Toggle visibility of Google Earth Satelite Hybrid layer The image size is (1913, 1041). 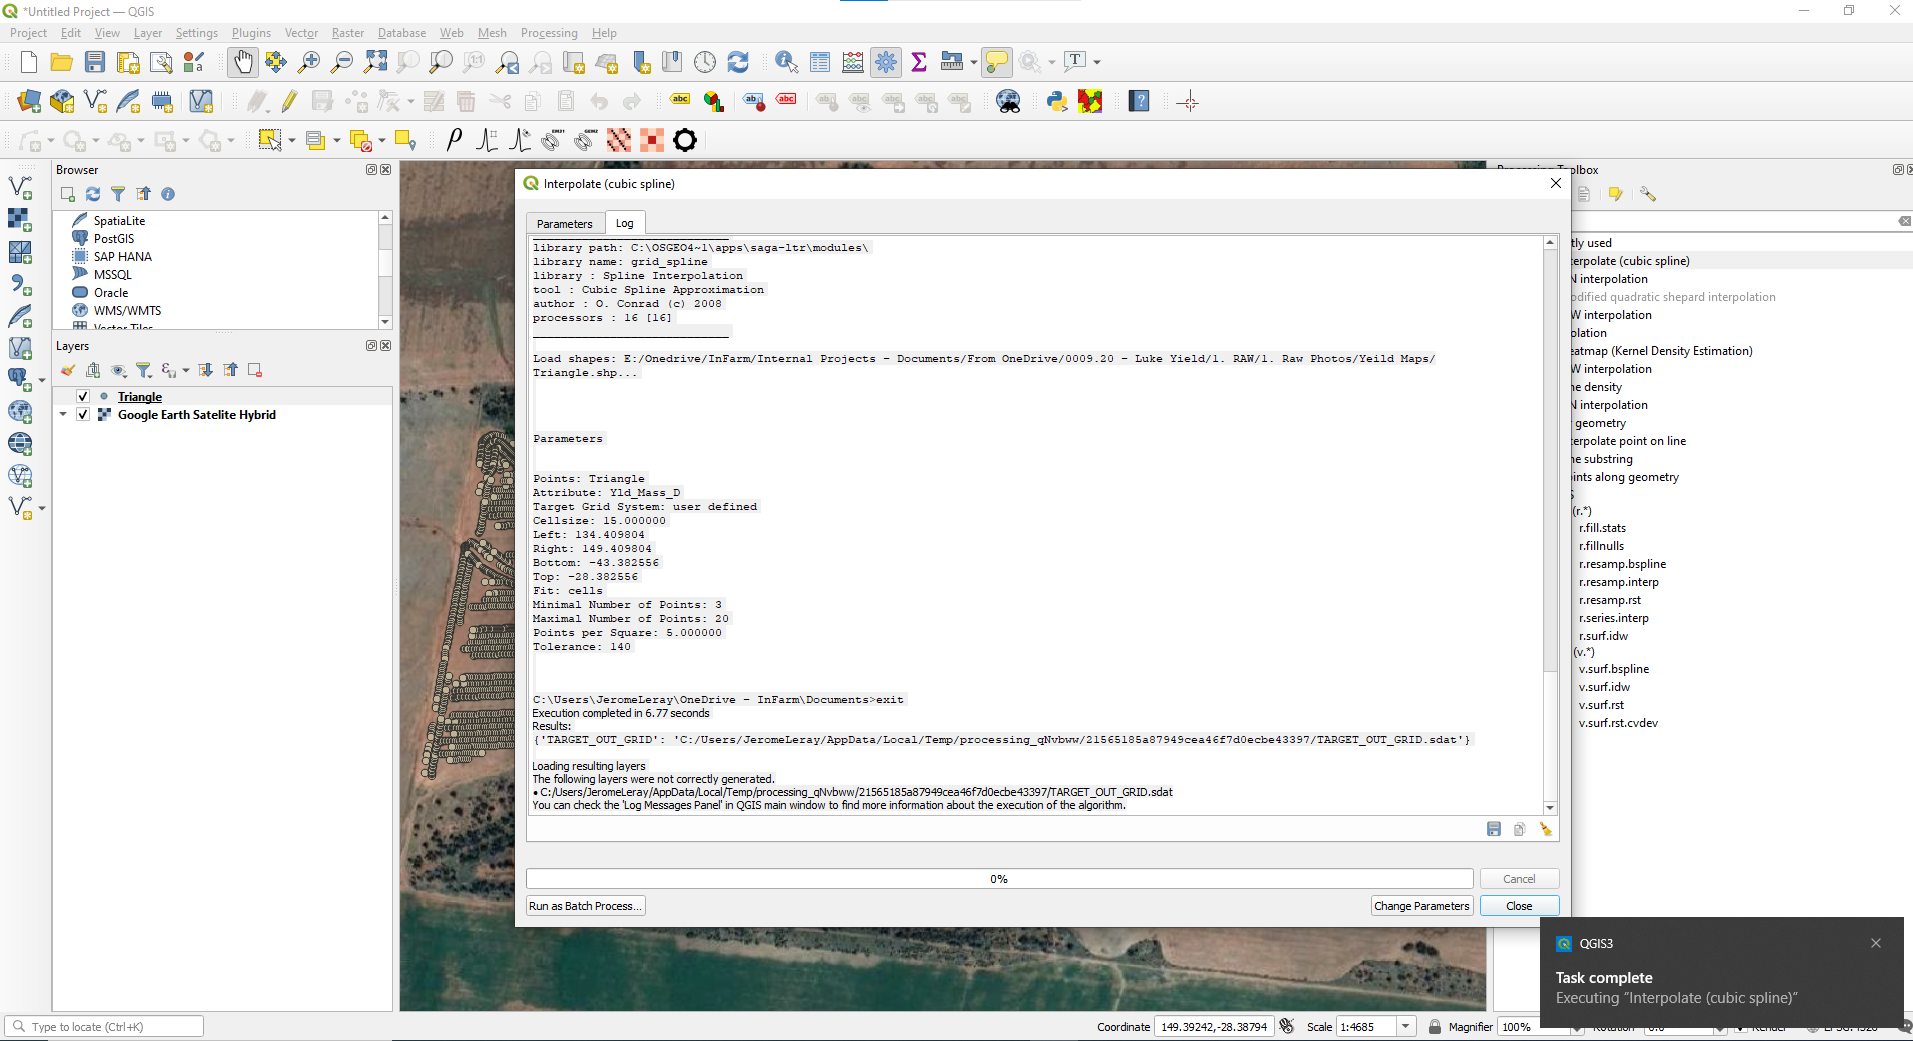[83, 415]
